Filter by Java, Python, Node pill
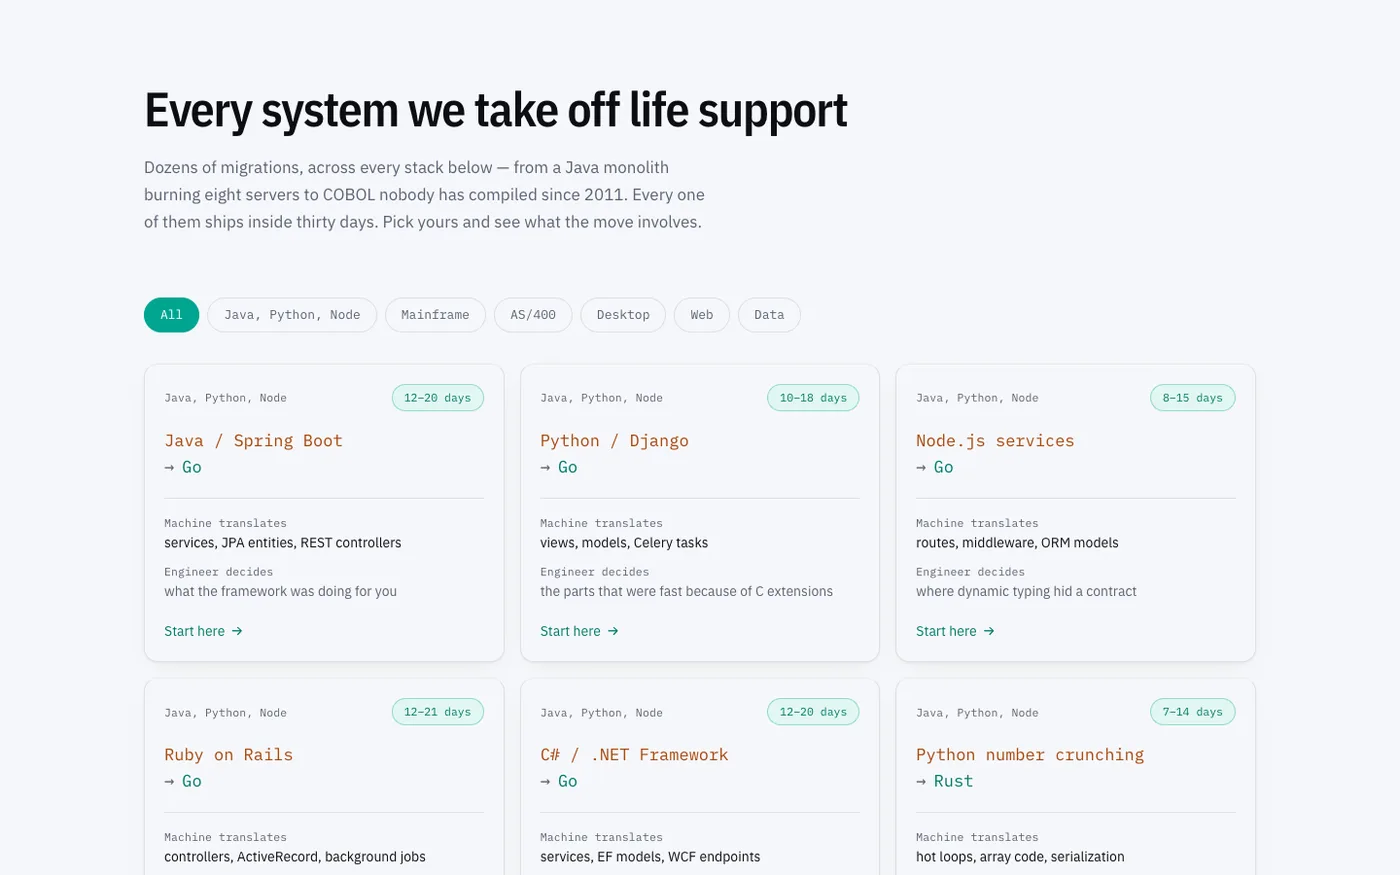This screenshot has height=875, width=1400. pos(292,315)
